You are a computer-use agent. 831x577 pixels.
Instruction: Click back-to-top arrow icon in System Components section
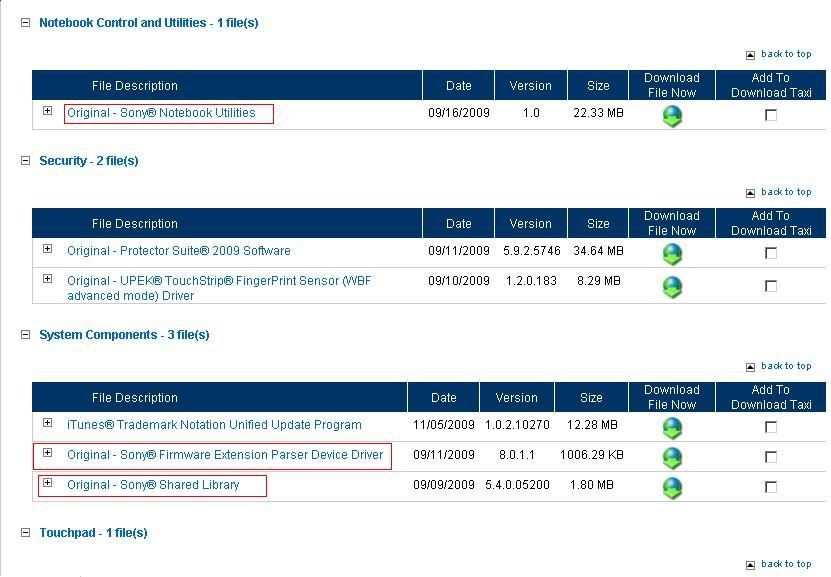click(x=750, y=367)
